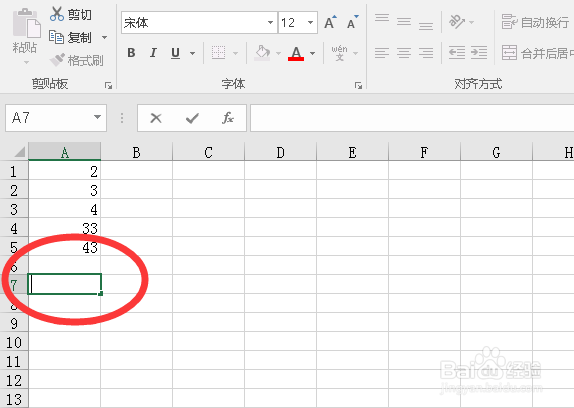574x408 pixels.
Task: Open Insert Function fx dialog
Action: 228,118
